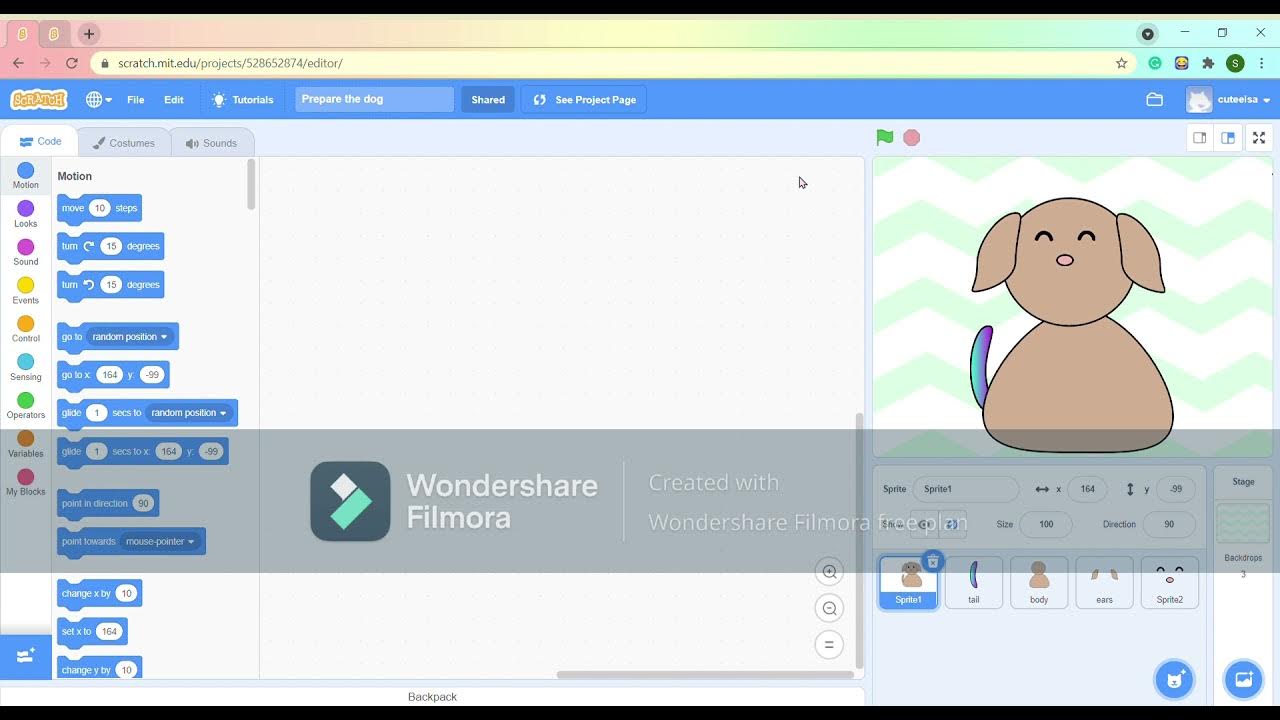Open the cuteelsa account dropdown
The image size is (1280, 720).
pos(1228,100)
